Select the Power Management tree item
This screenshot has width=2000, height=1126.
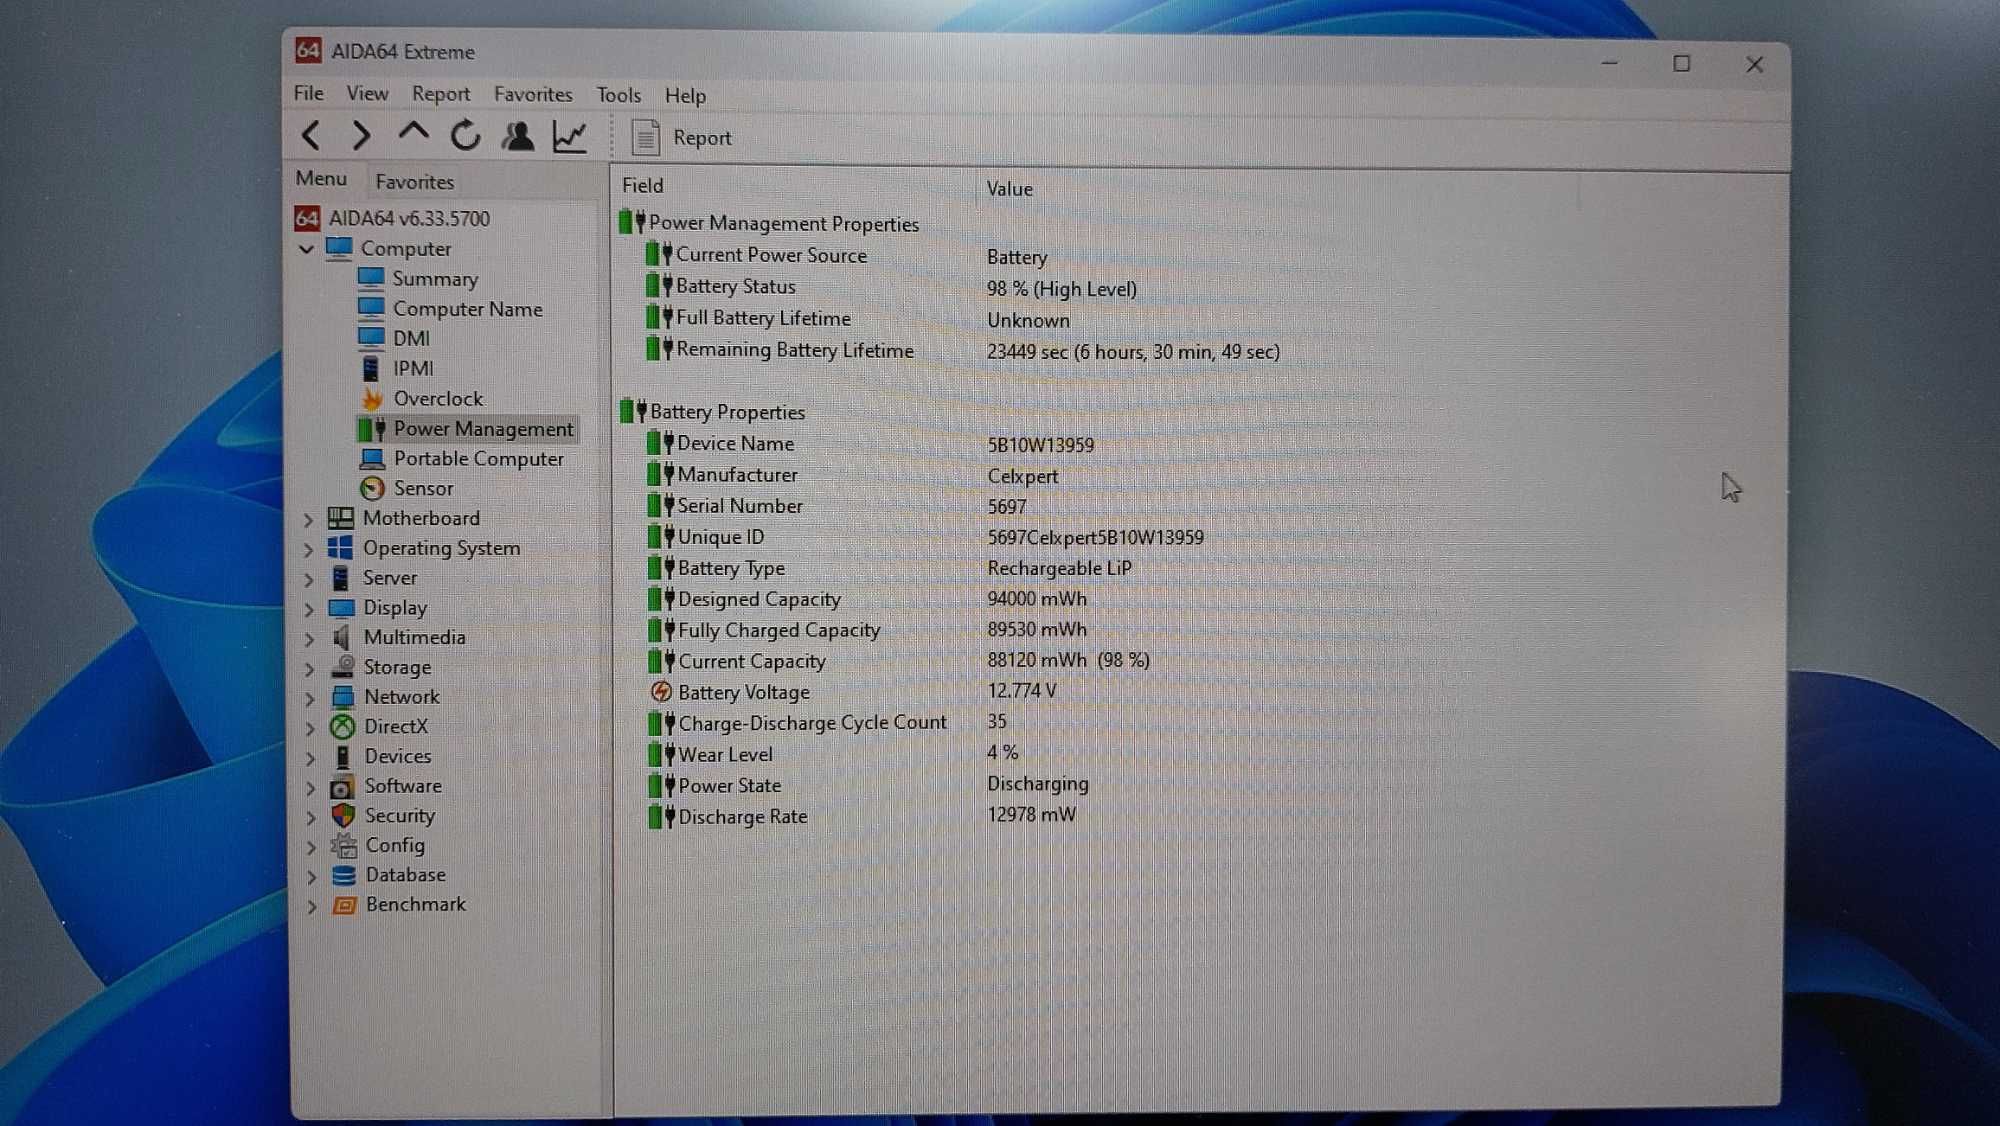466,428
